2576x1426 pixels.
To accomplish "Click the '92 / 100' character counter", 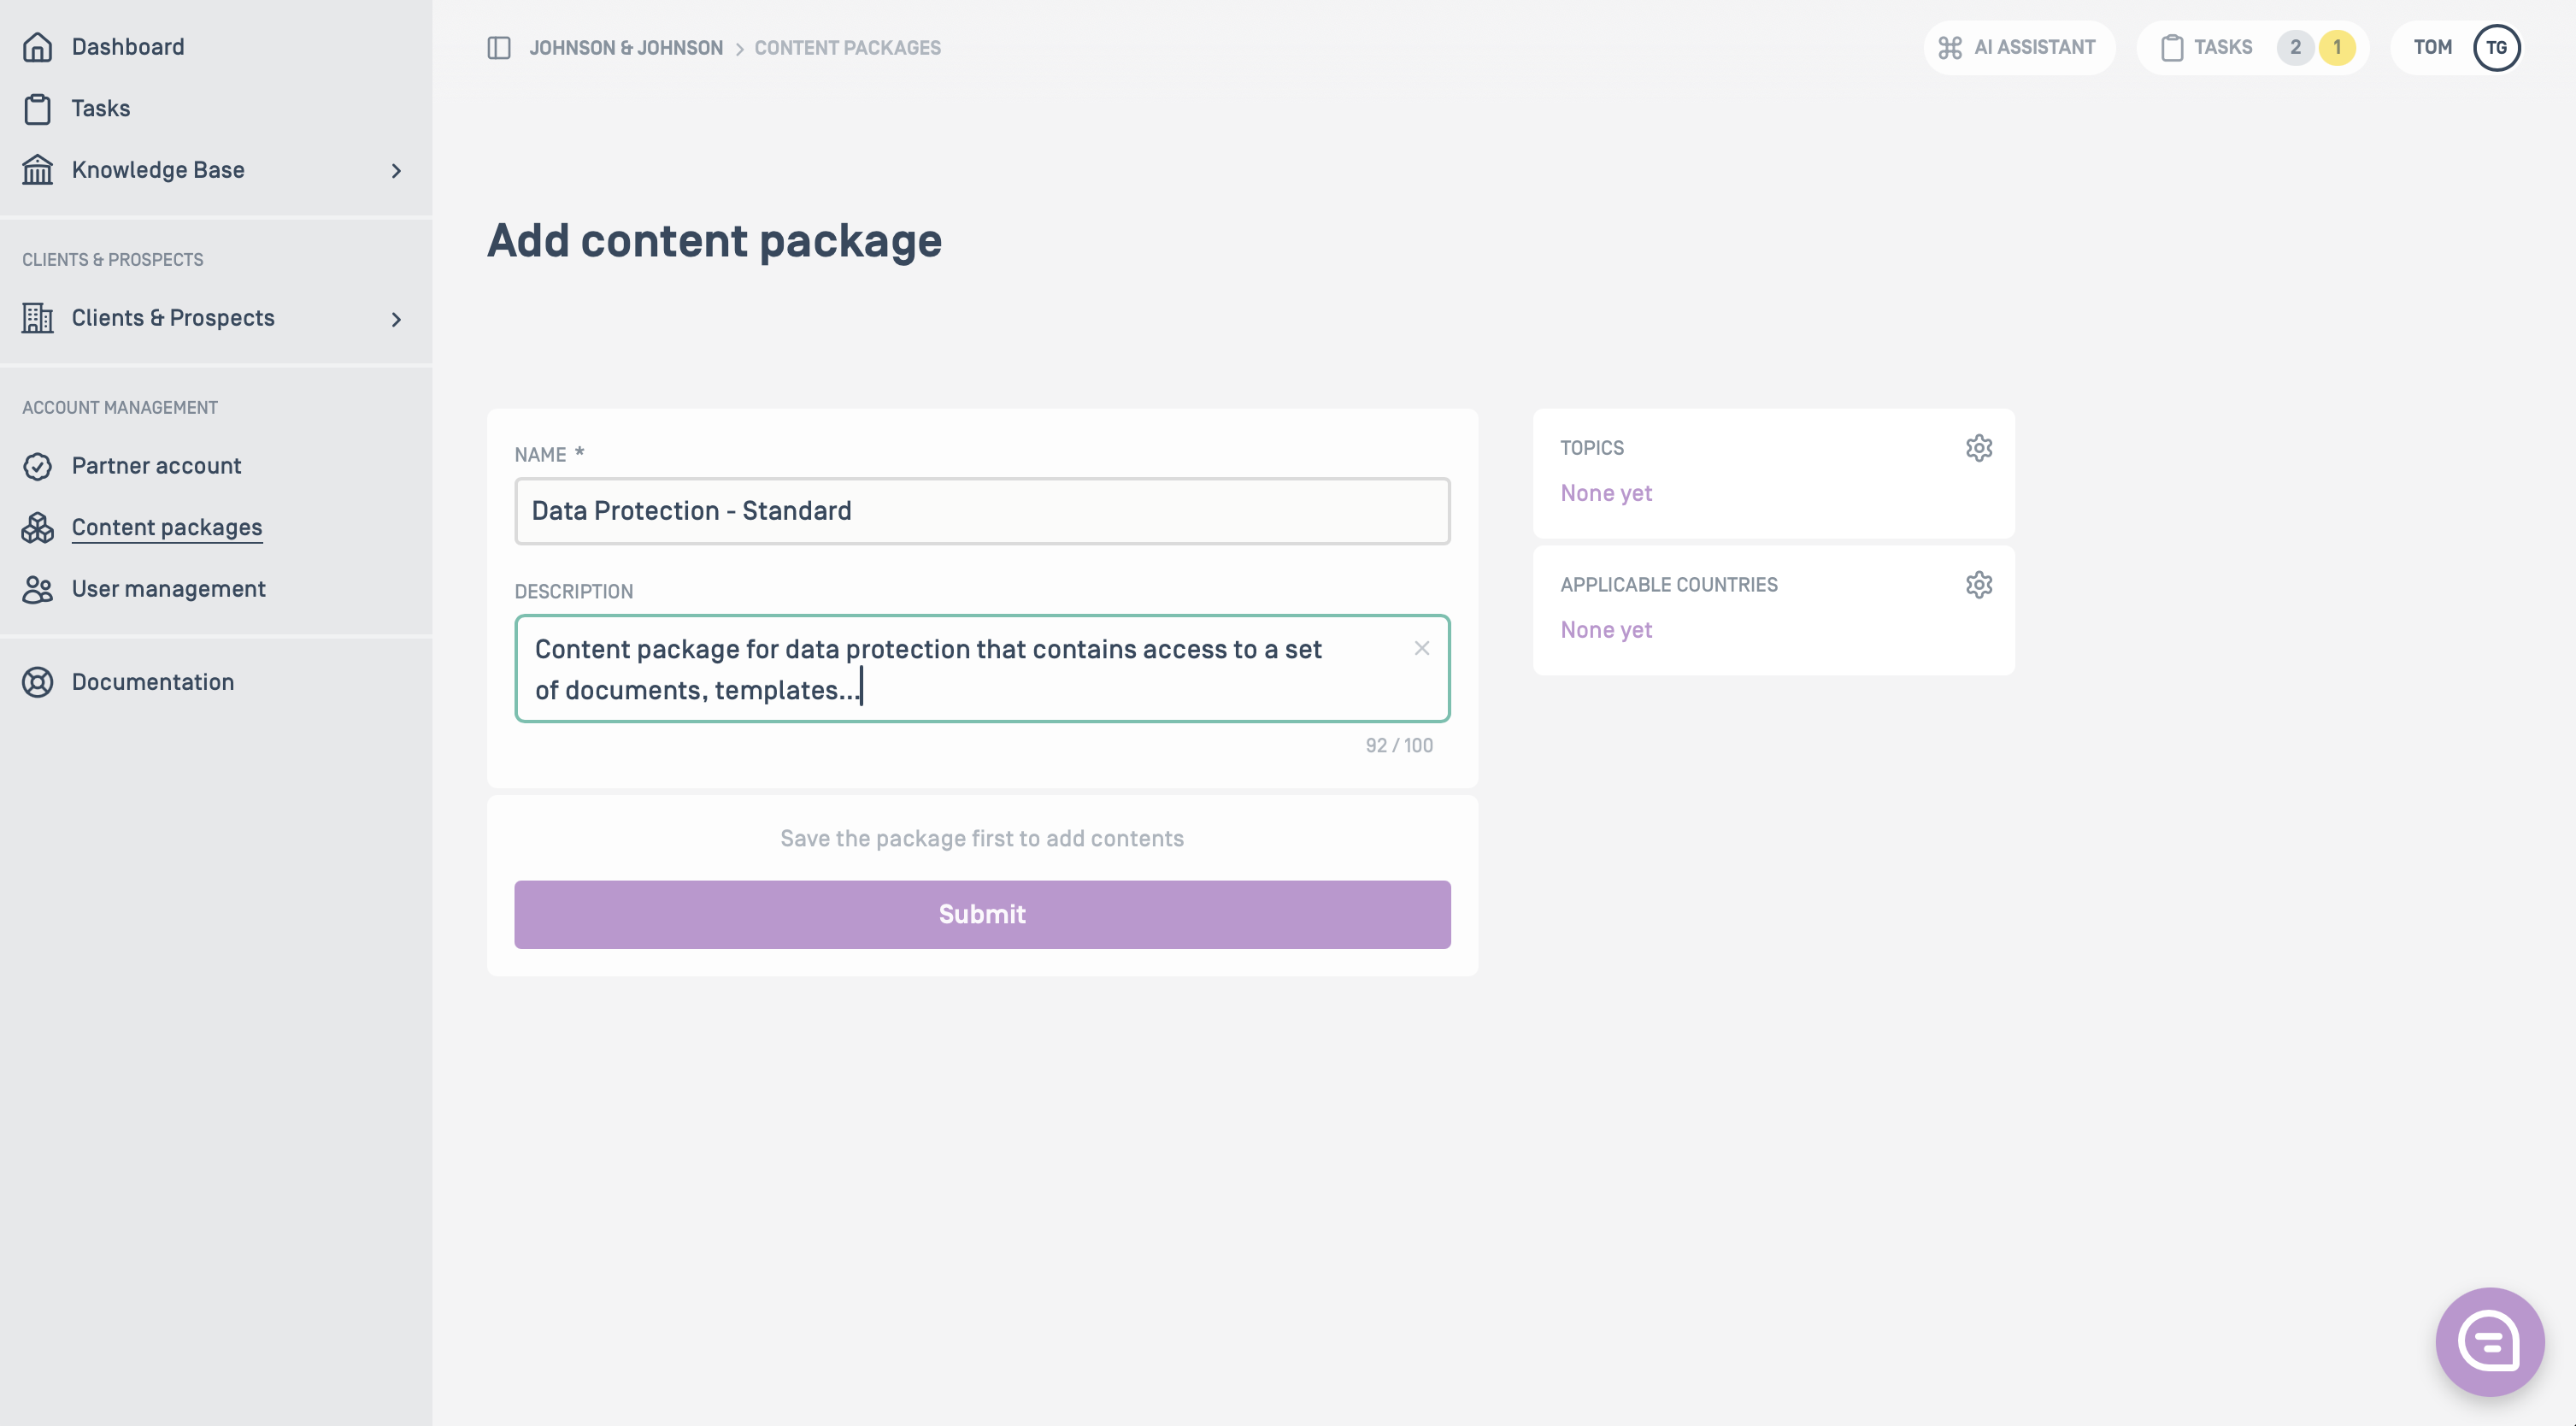I will pos(1399,746).
